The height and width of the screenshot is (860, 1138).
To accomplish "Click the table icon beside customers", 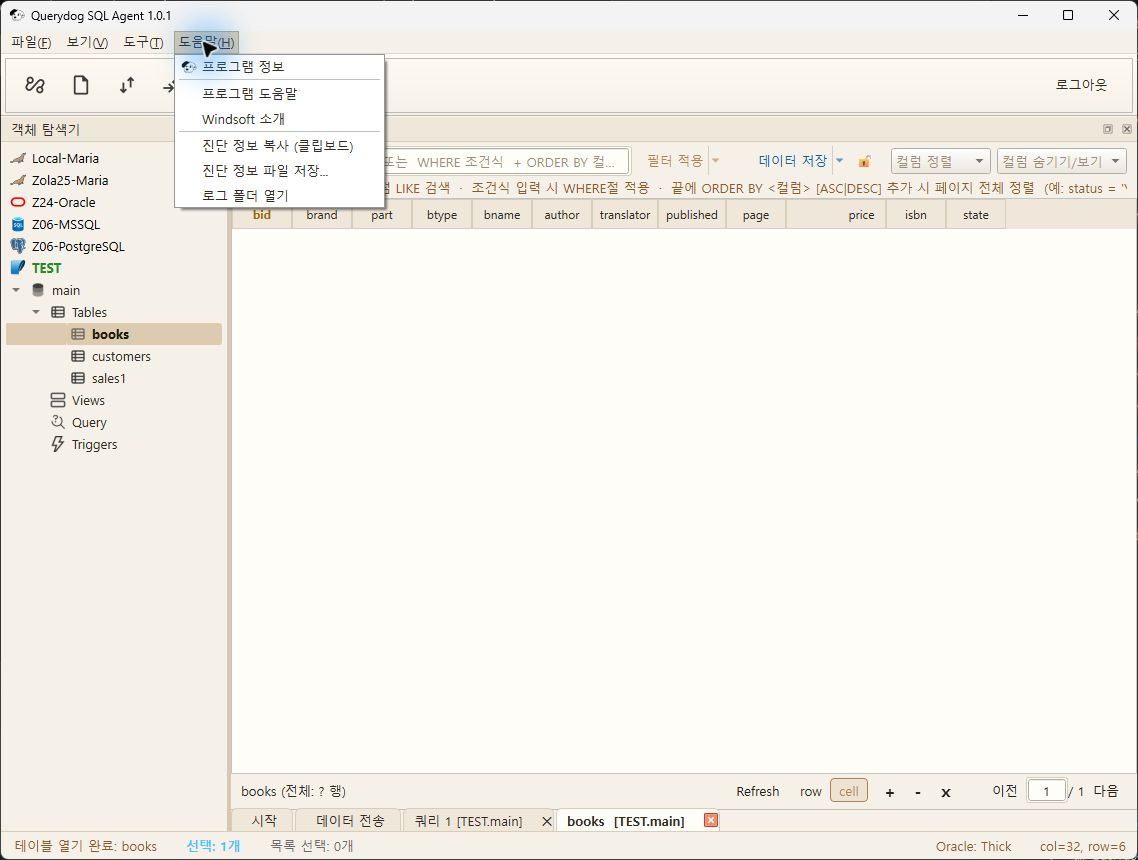I will (78, 356).
